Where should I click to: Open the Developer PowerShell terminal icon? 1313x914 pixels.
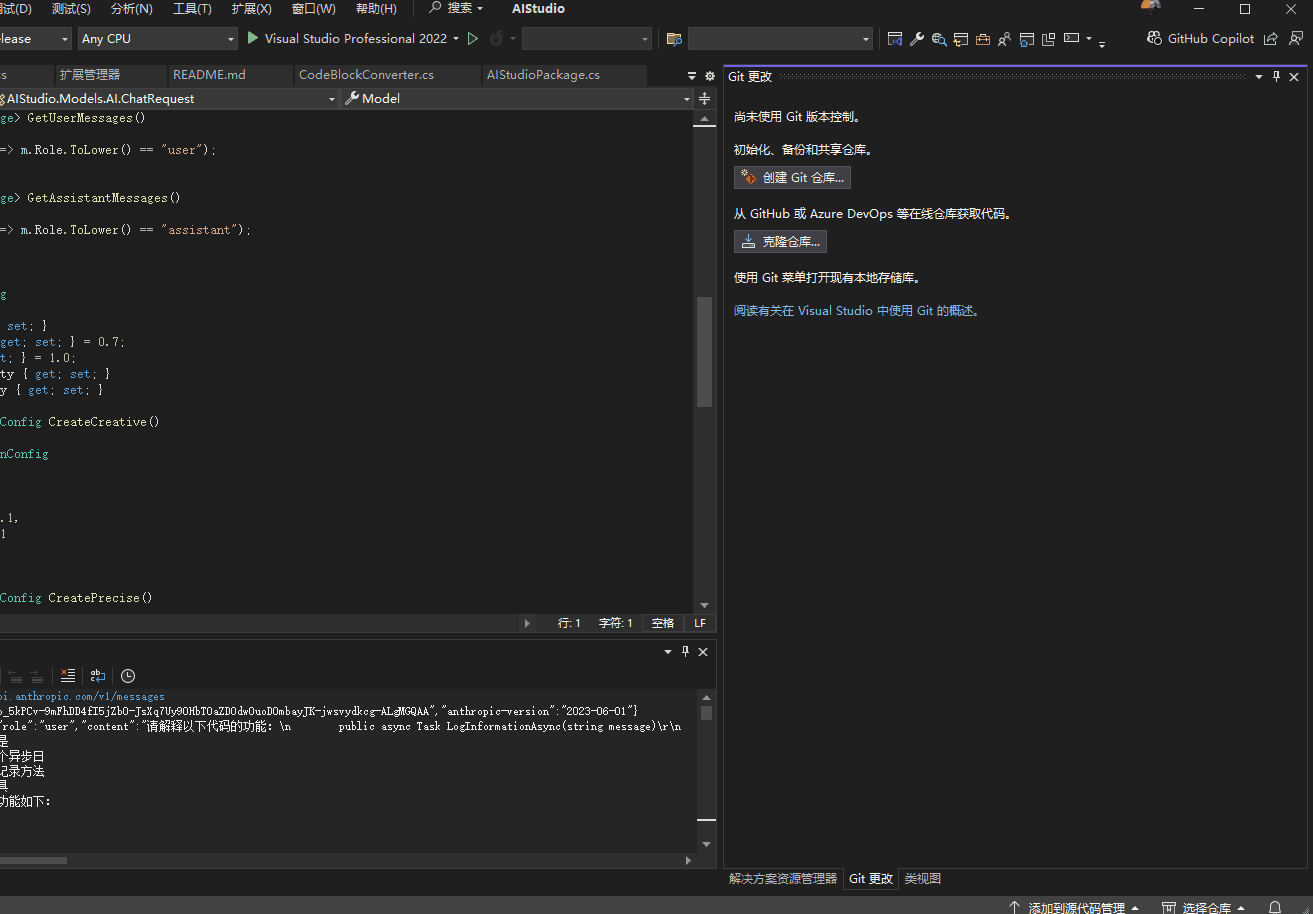(1073, 39)
